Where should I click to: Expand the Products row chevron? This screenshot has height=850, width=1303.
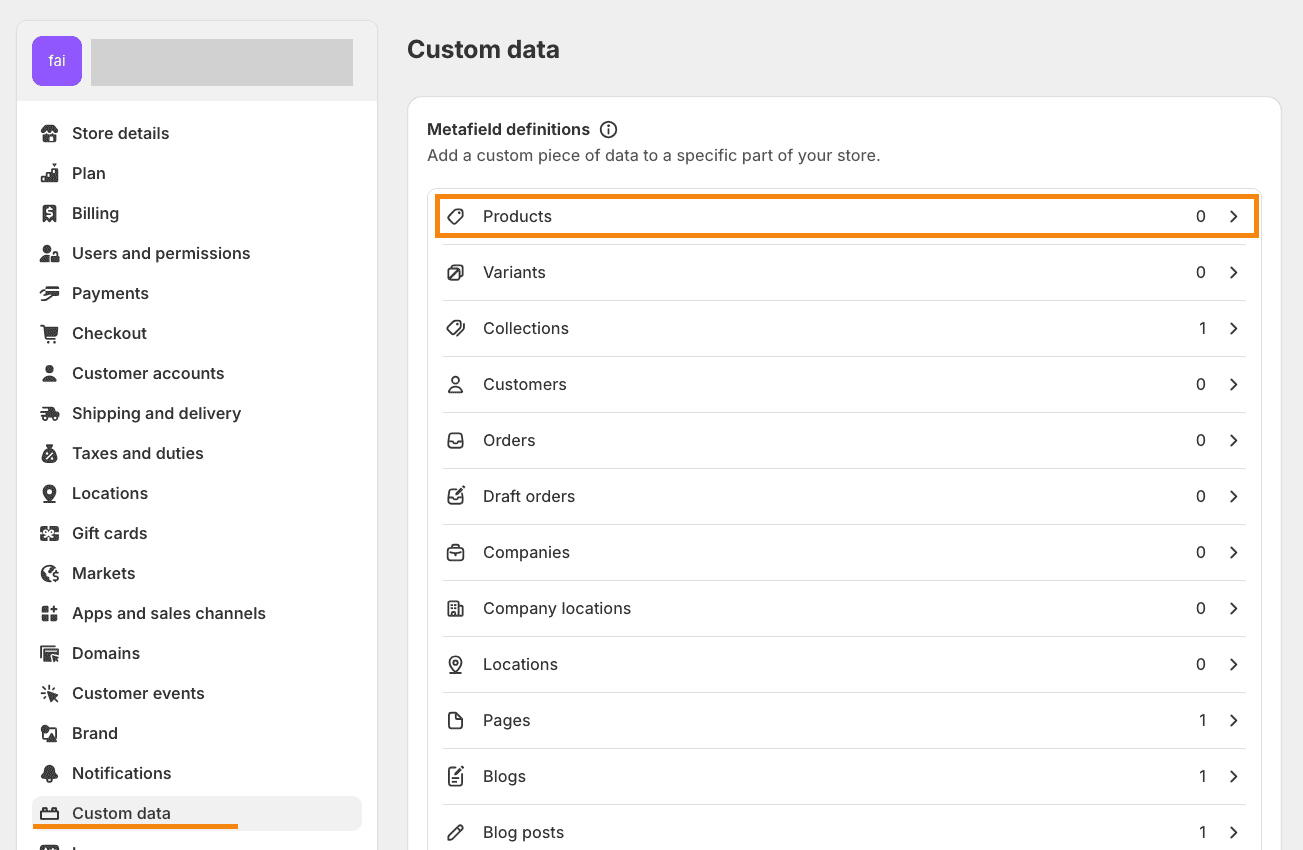tap(1234, 216)
